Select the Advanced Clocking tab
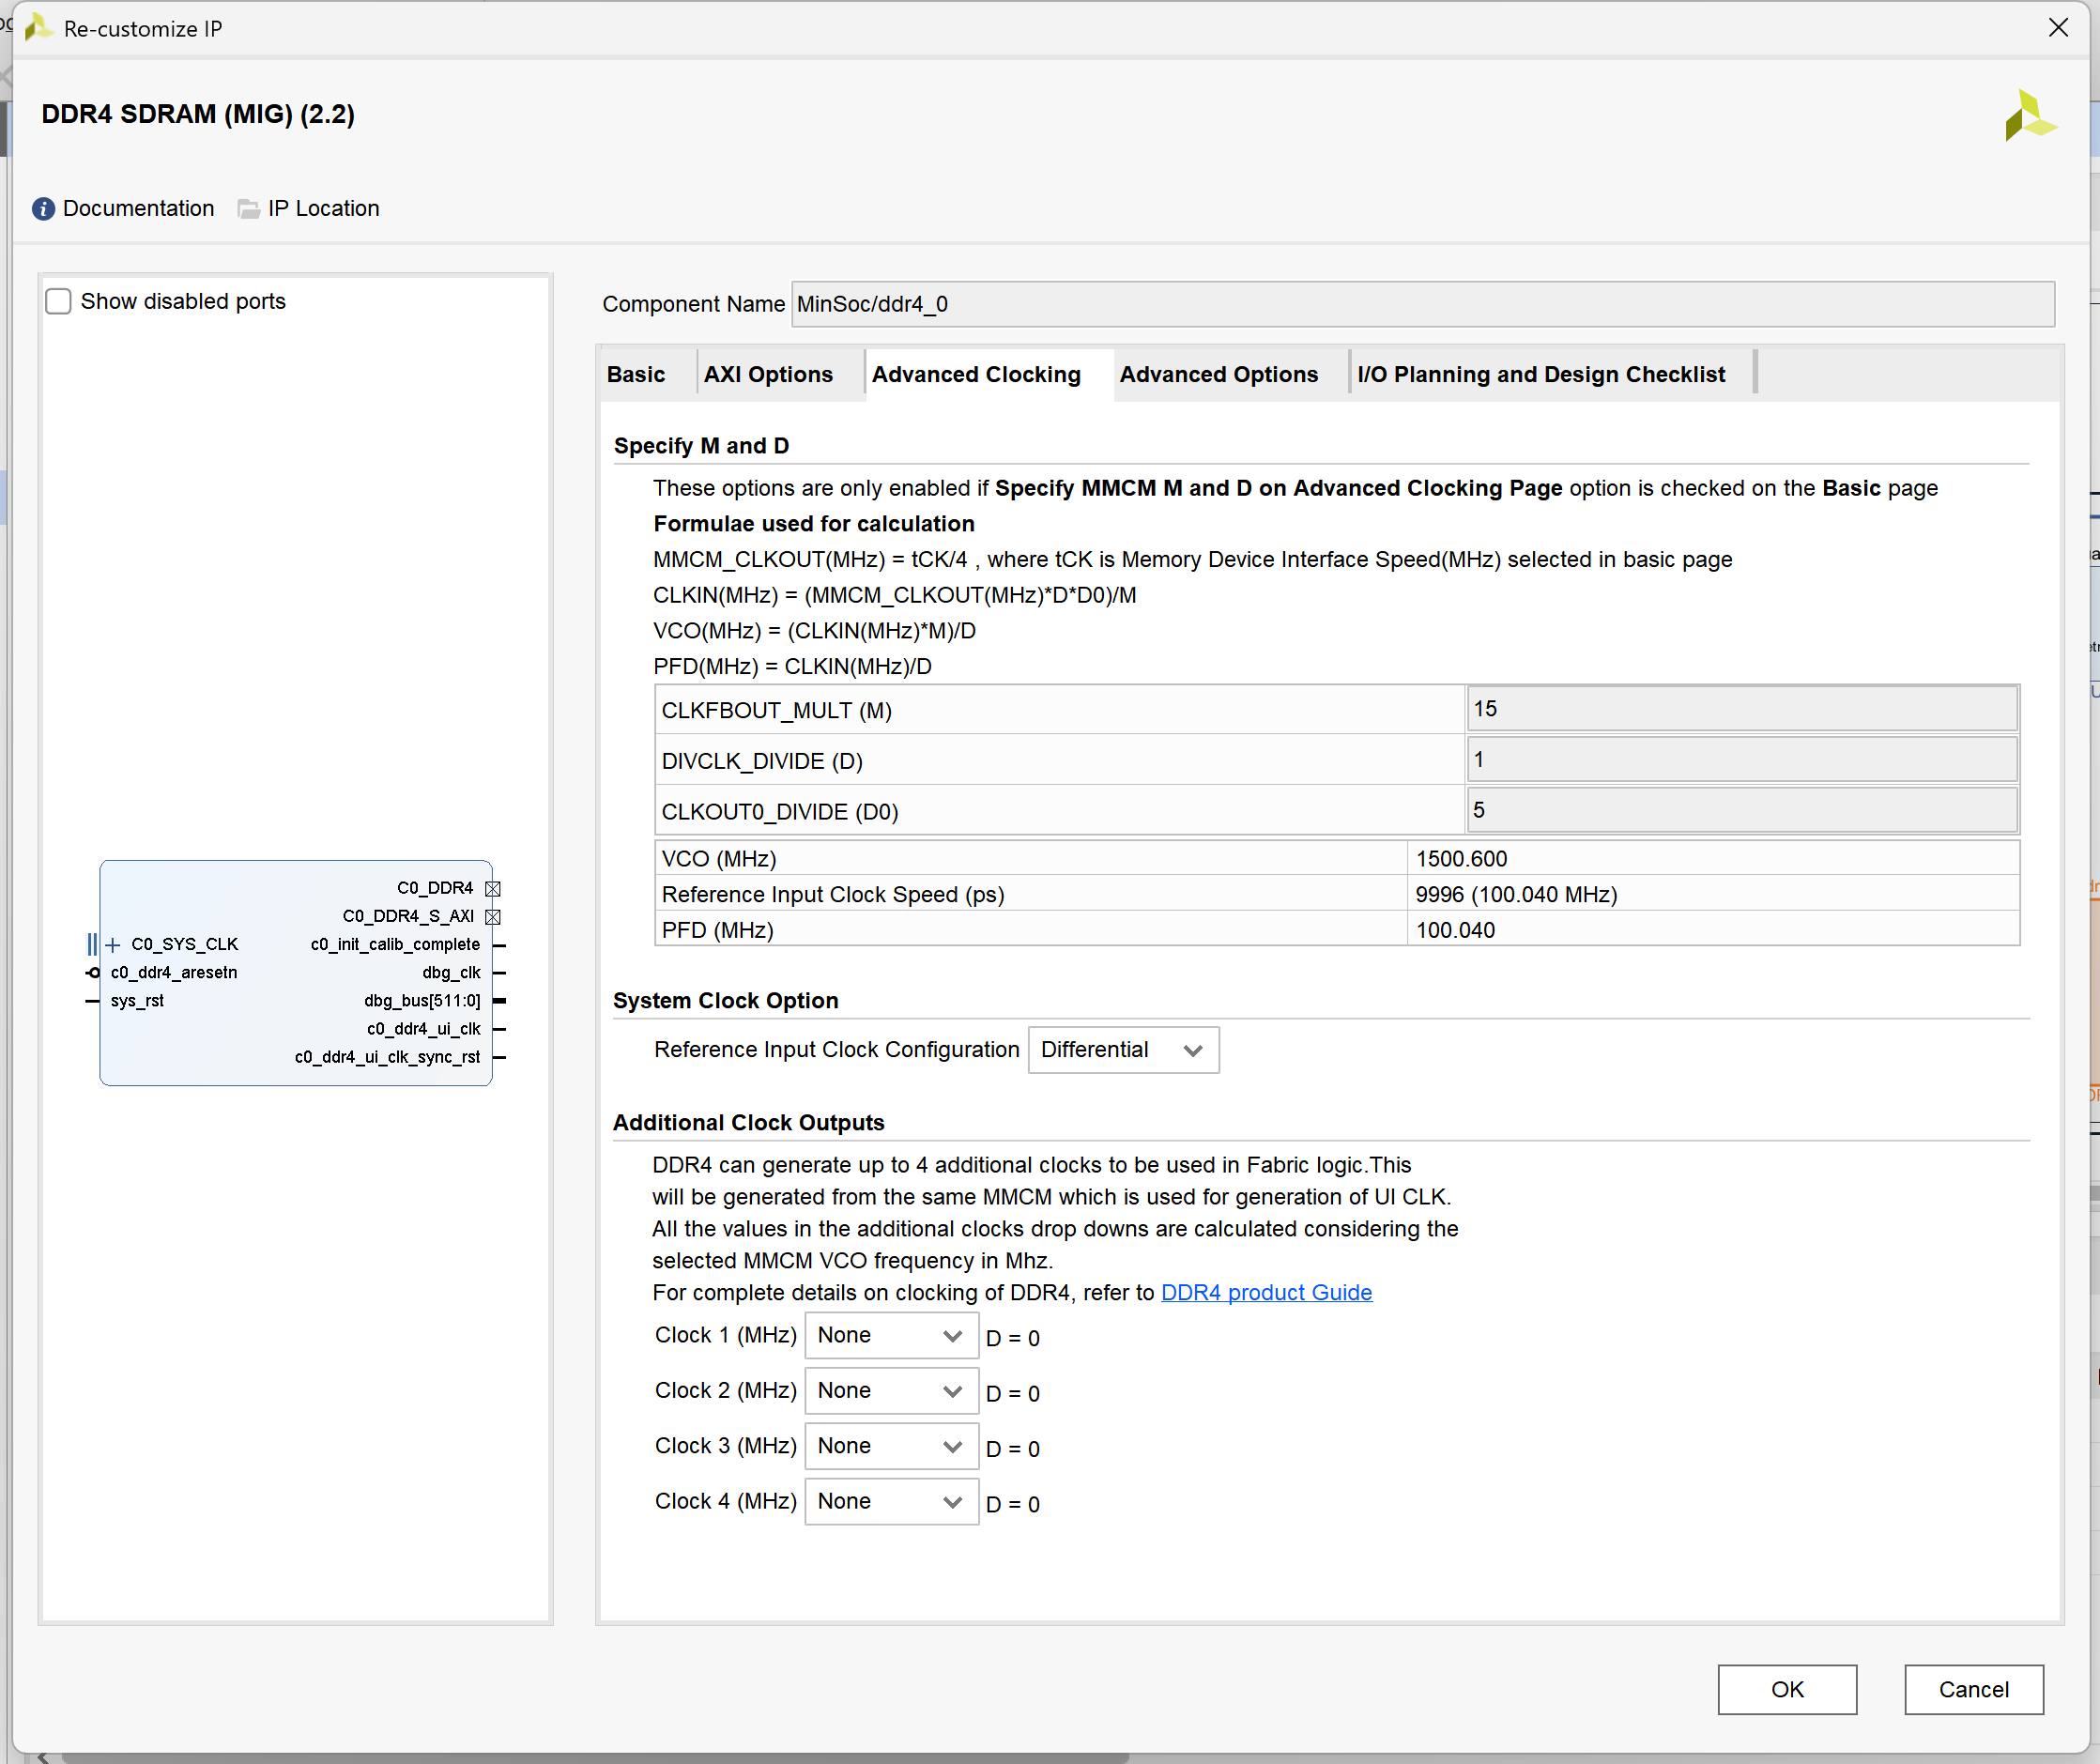The width and height of the screenshot is (2100, 1764). [x=976, y=375]
